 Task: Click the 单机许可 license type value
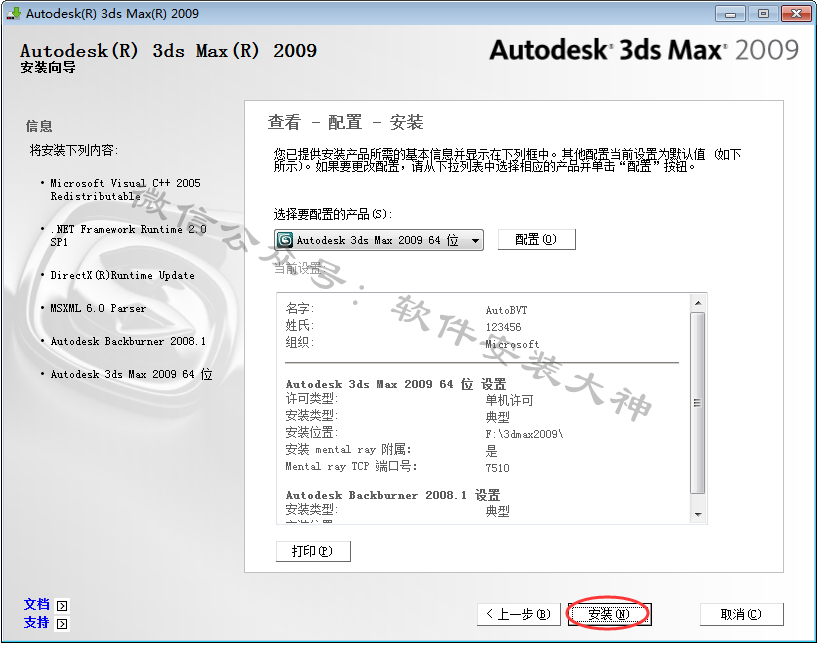pyautogui.click(x=509, y=400)
